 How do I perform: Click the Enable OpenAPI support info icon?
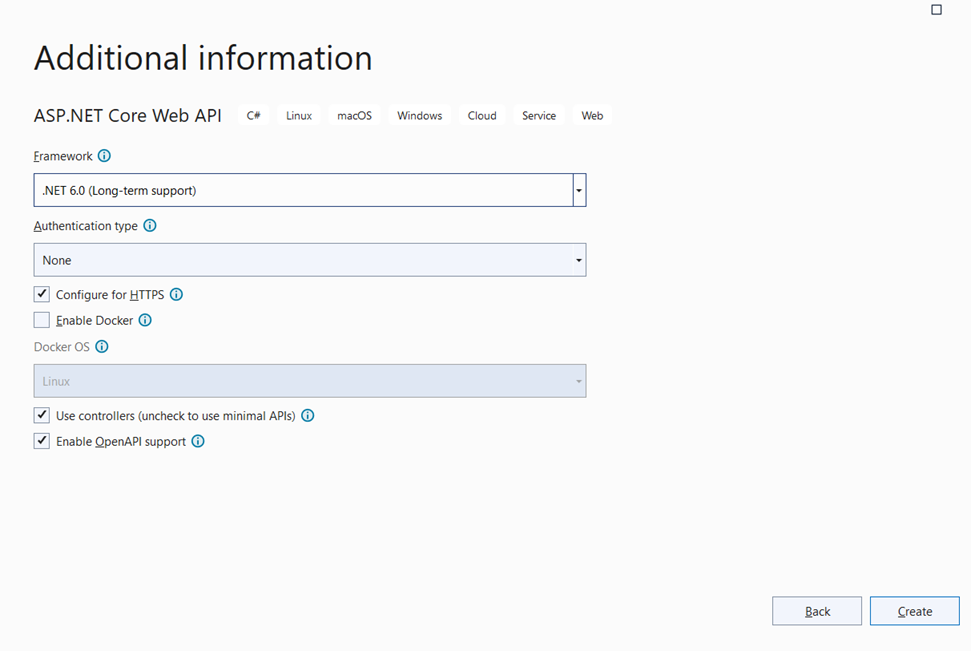tap(198, 441)
